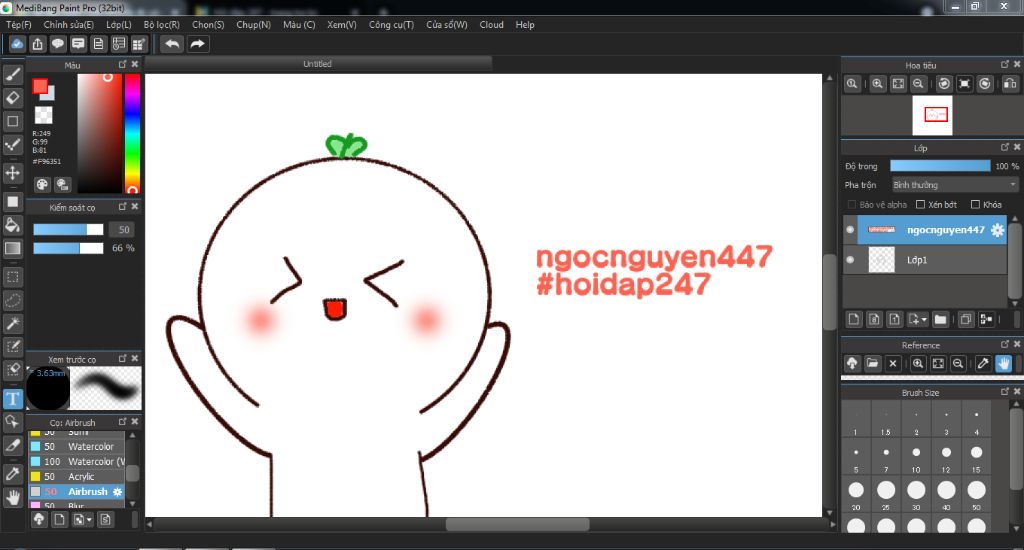Switch to the Untitled canvas tab
This screenshot has width=1024, height=550.
(x=317, y=63)
